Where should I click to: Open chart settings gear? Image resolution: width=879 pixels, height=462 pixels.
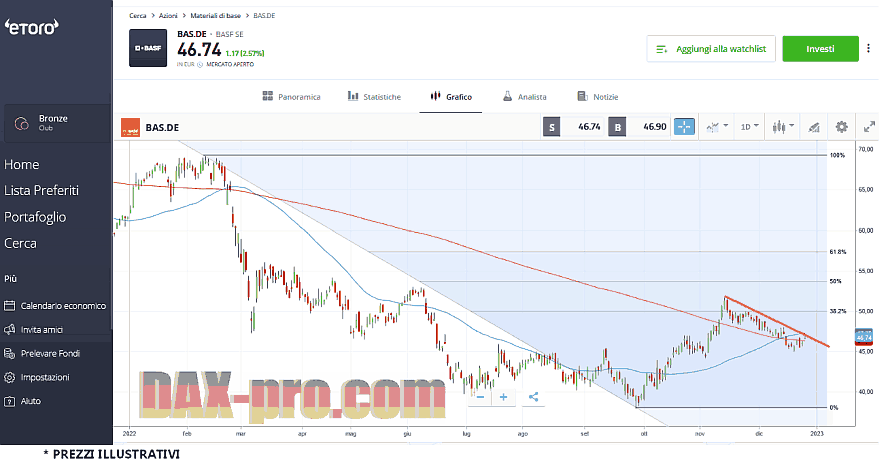(x=841, y=127)
